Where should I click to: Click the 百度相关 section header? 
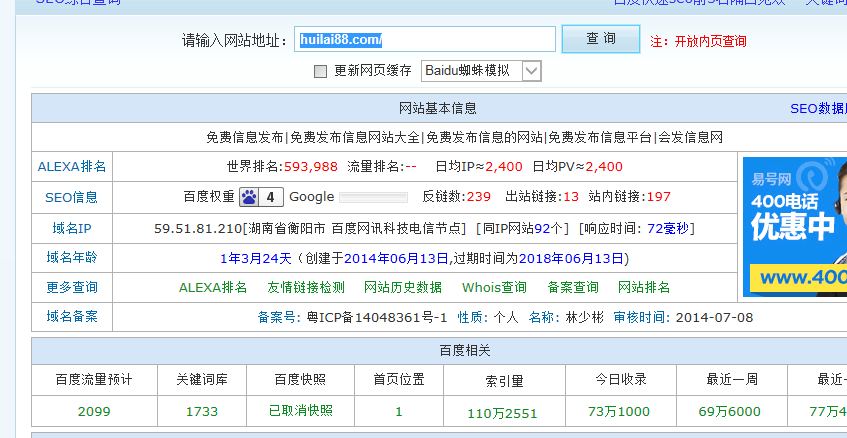click(465, 351)
